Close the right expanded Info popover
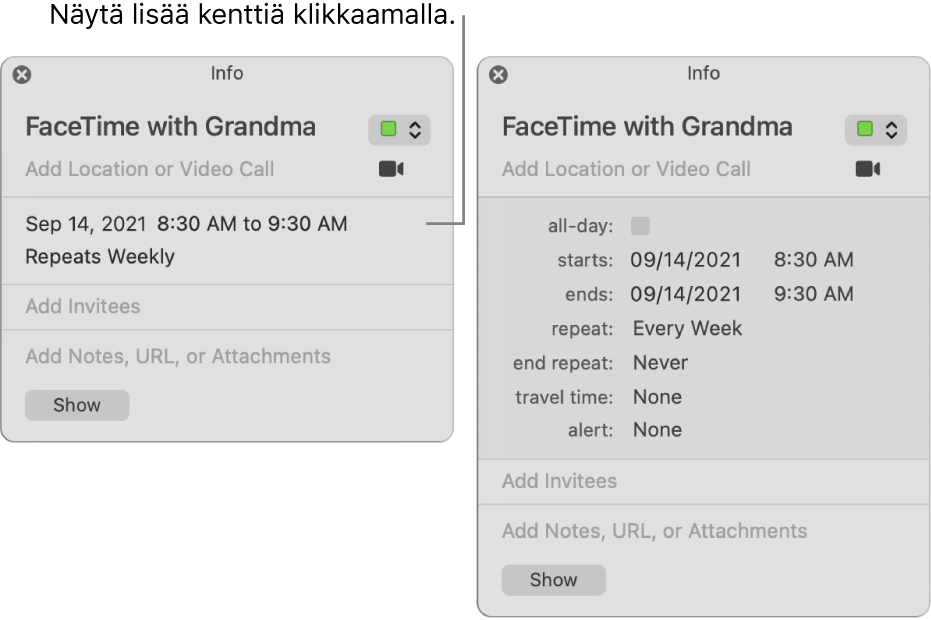Viewport: 931px width, 620px height. pyautogui.click(x=498, y=75)
